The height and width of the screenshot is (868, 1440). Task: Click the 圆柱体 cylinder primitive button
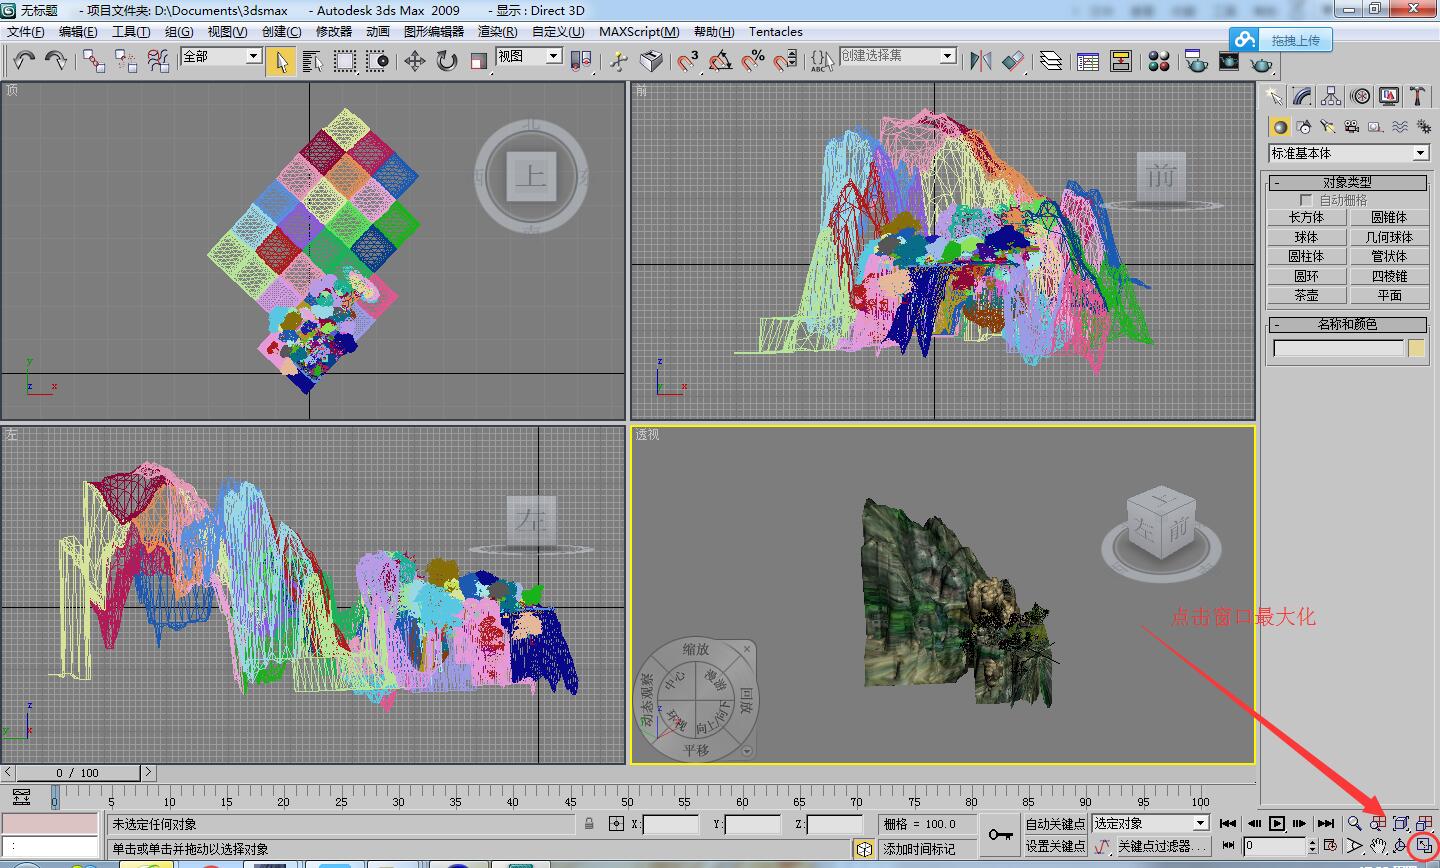1306,256
